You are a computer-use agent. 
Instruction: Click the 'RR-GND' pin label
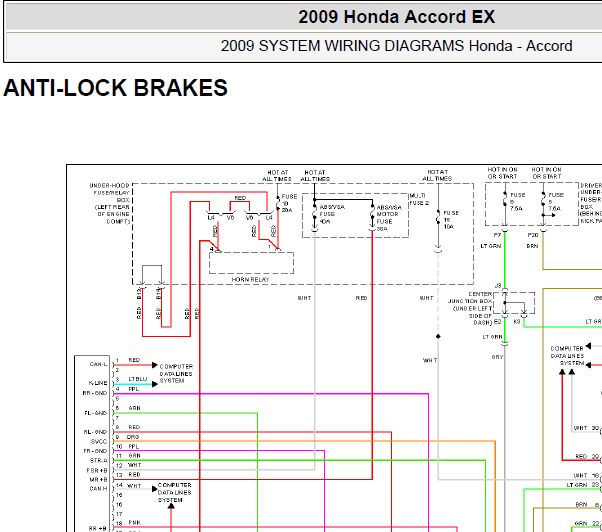95,393
